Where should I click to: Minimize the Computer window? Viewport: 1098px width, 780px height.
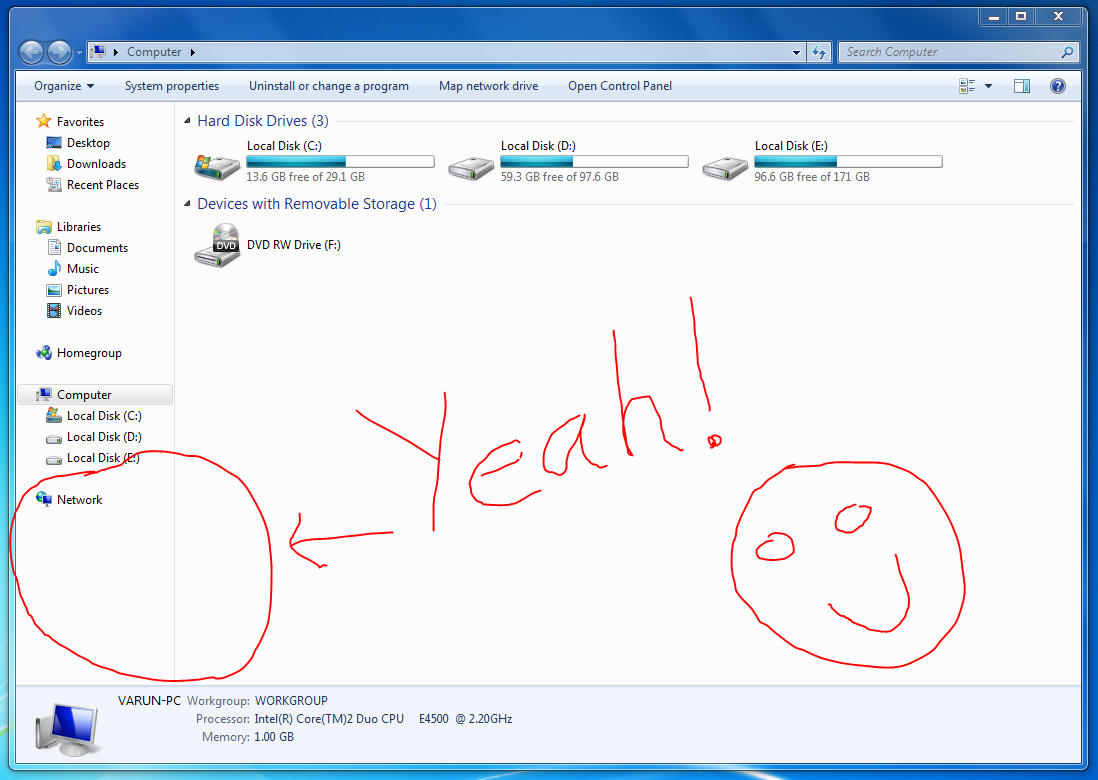point(993,17)
